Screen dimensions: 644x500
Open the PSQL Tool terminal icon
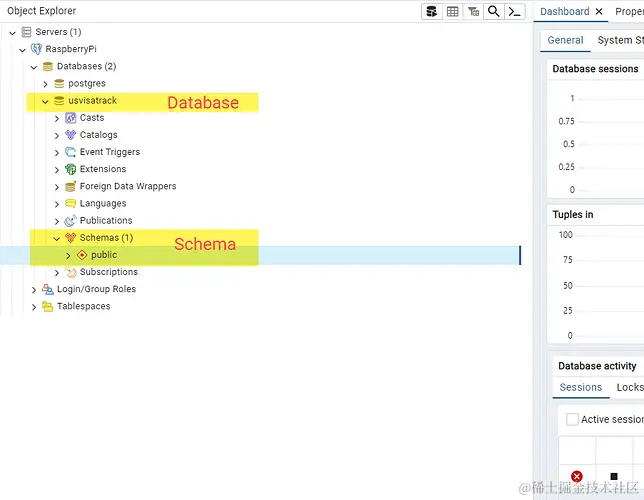tap(515, 12)
